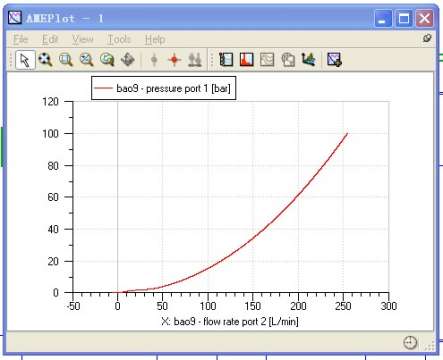Click the pin icon beside menu bar
The height and width of the screenshot is (360, 443).
[x=427, y=38]
